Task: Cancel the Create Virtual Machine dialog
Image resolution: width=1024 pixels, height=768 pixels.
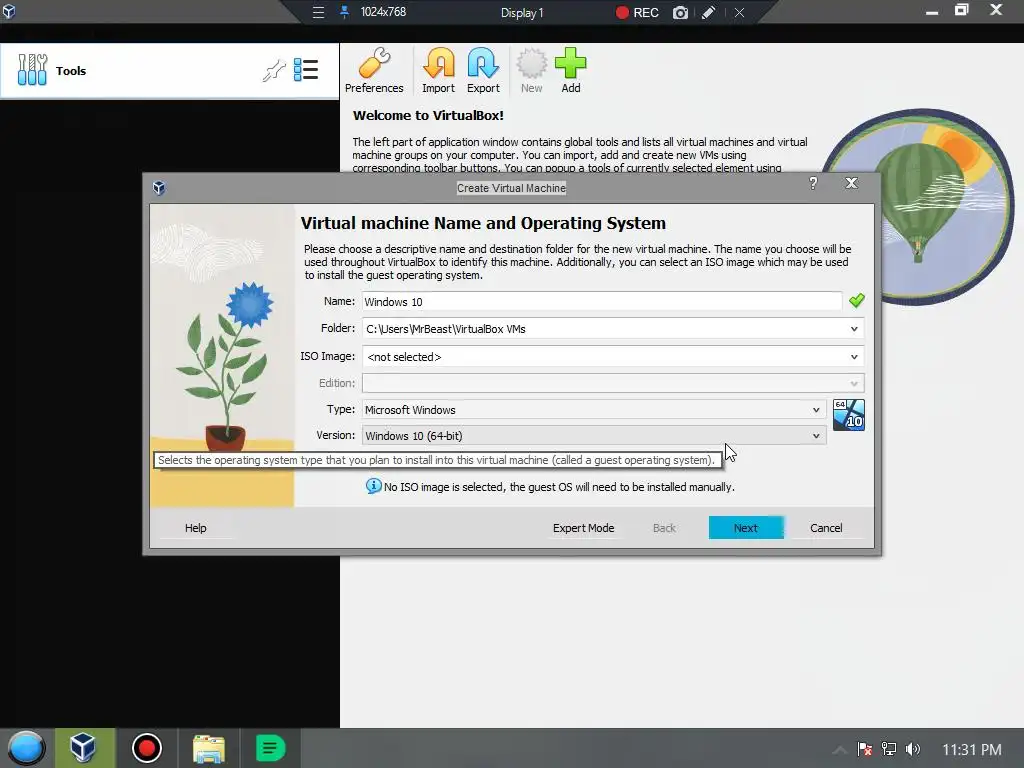Action: pos(825,528)
